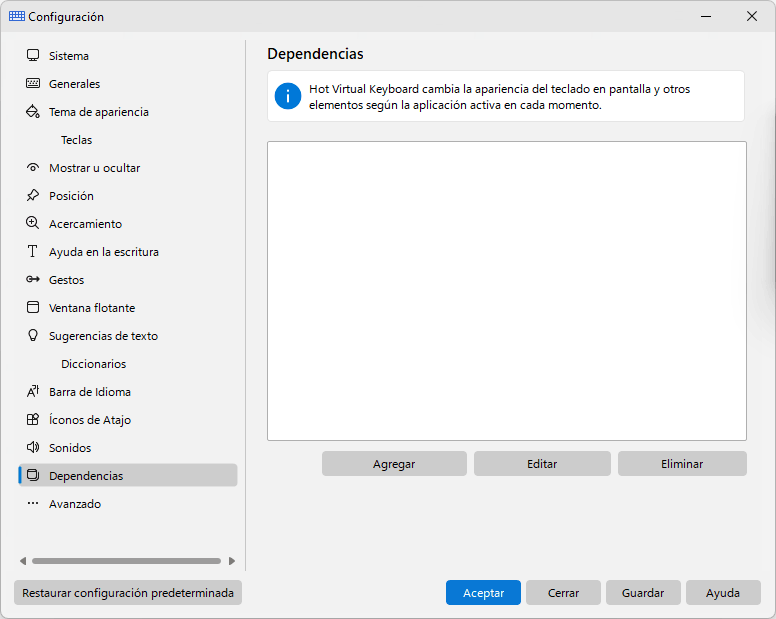
Task: Click the Generales keyboard icon
Action: pos(33,83)
